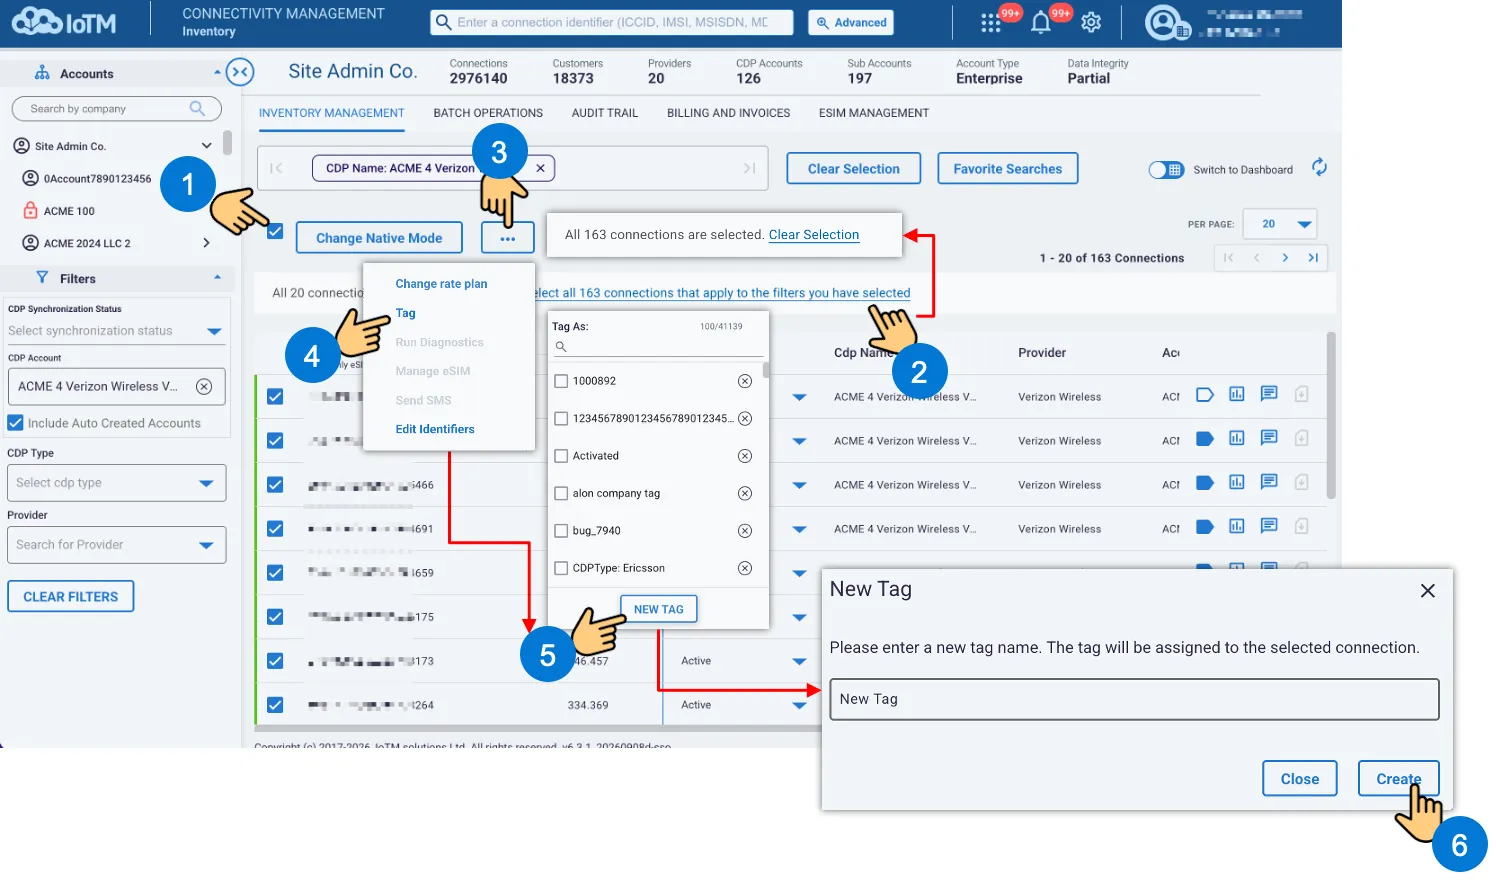Open the Select cdp type dropdown

(117, 483)
